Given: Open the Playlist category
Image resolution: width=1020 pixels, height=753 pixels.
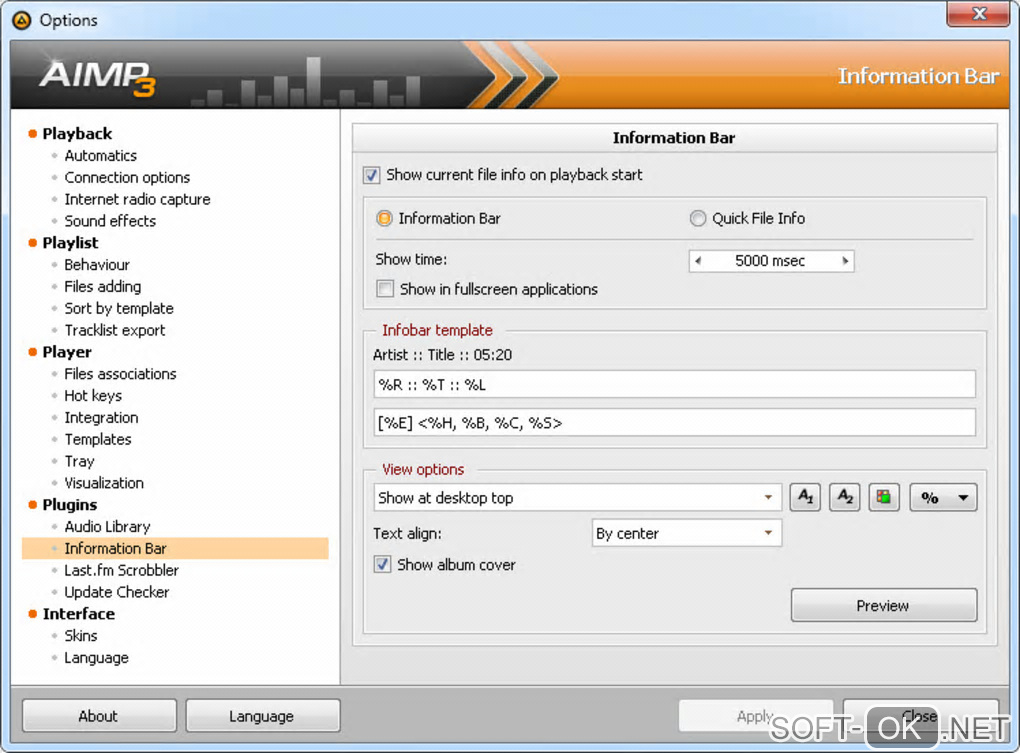Looking at the screenshot, I should click(70, 243).
